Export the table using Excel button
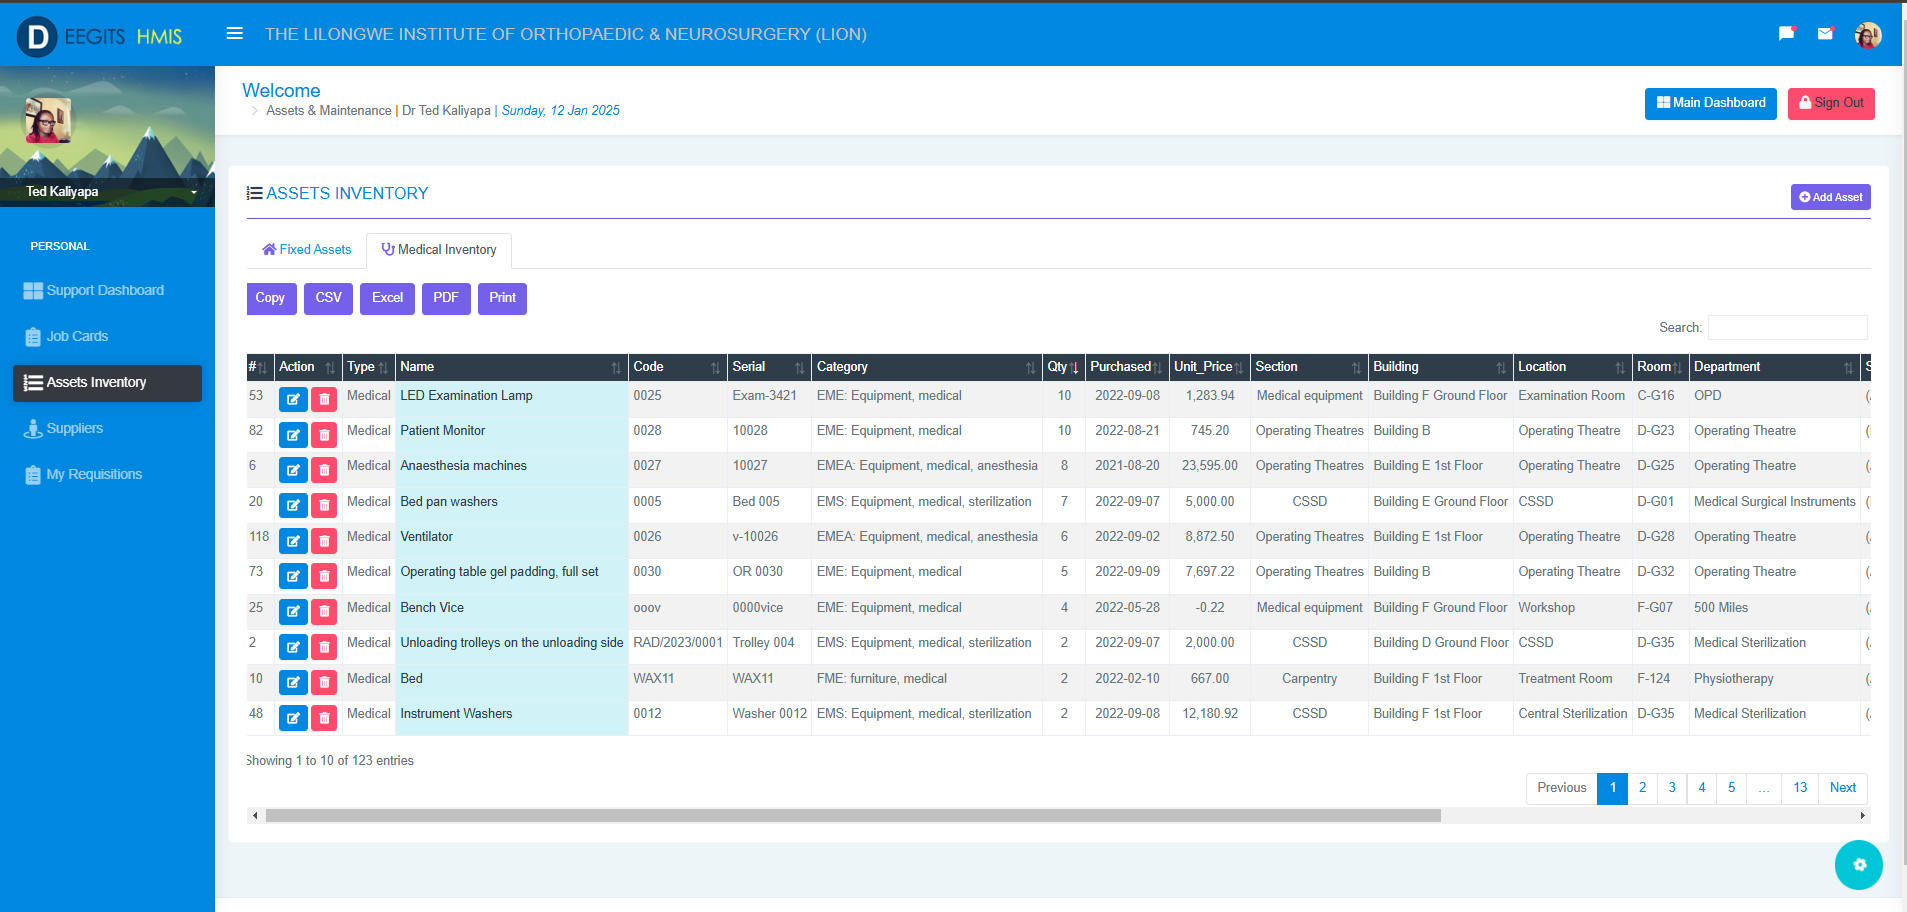The image size is (1907, 912). pyautogui.click(x=387, y=298)
